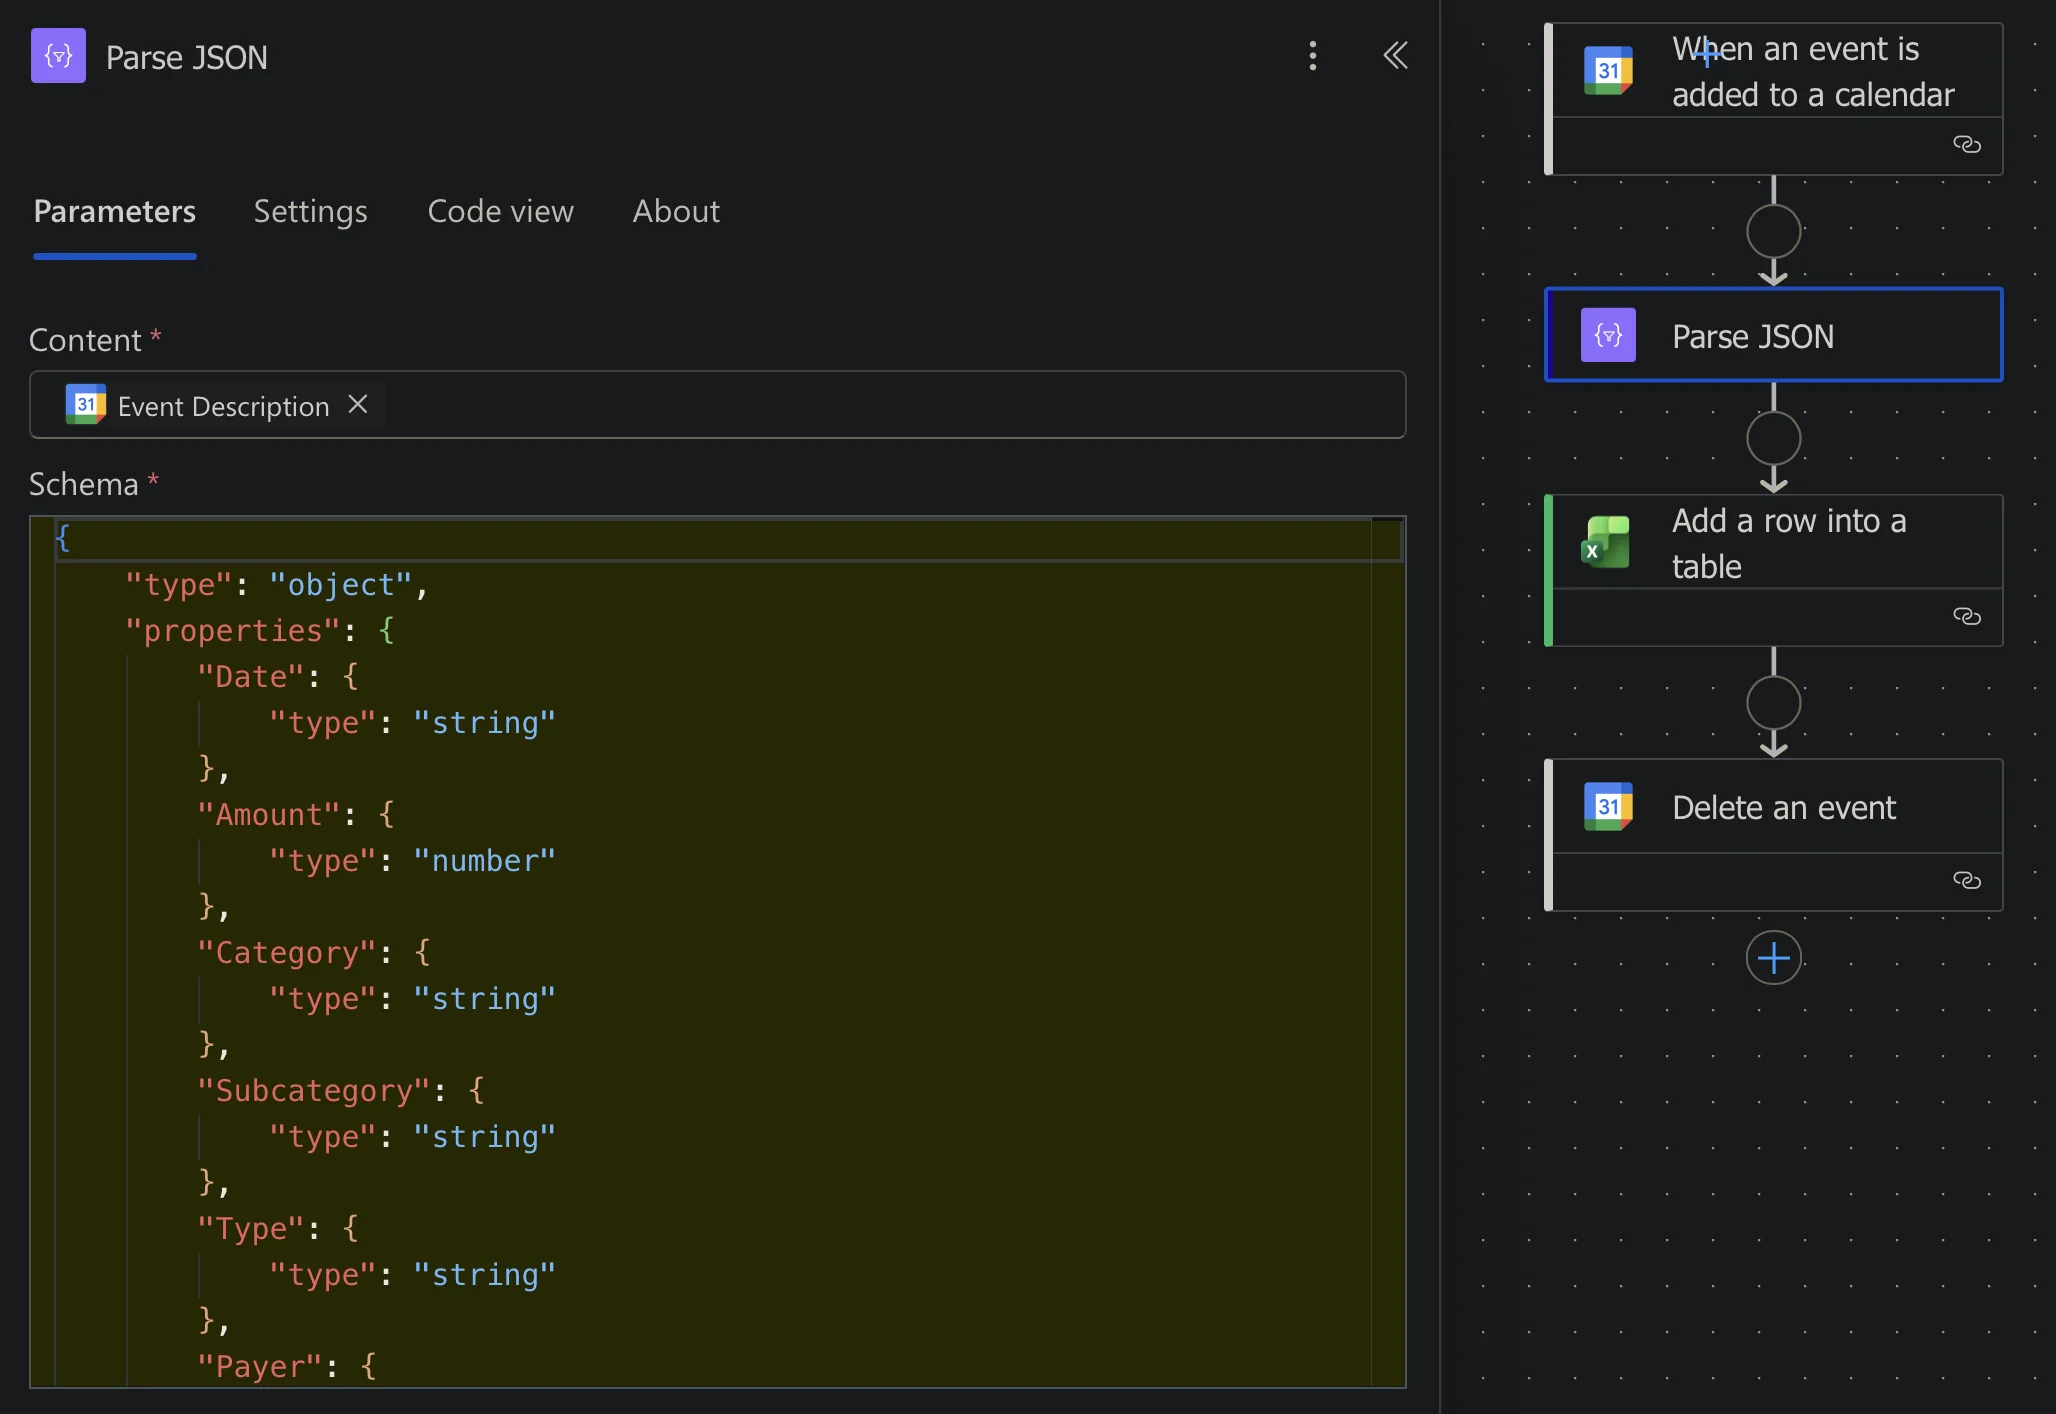Click the "Category" property line in the schema
The height and width of the screenshot is (1414, 2056).
pyautogui.click(x=314, y=953)
